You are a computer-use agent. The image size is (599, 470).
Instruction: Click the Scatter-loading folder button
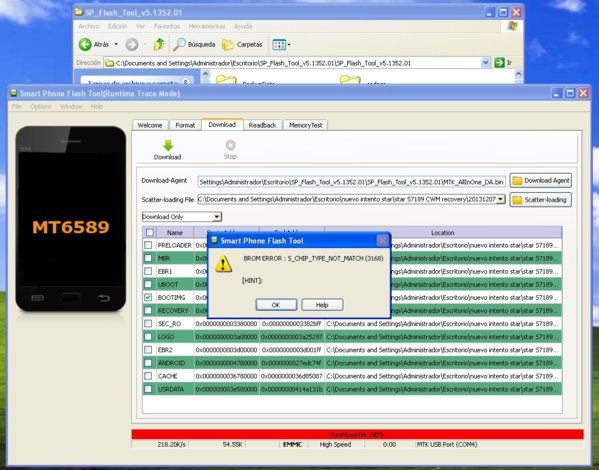click(541, 199)
